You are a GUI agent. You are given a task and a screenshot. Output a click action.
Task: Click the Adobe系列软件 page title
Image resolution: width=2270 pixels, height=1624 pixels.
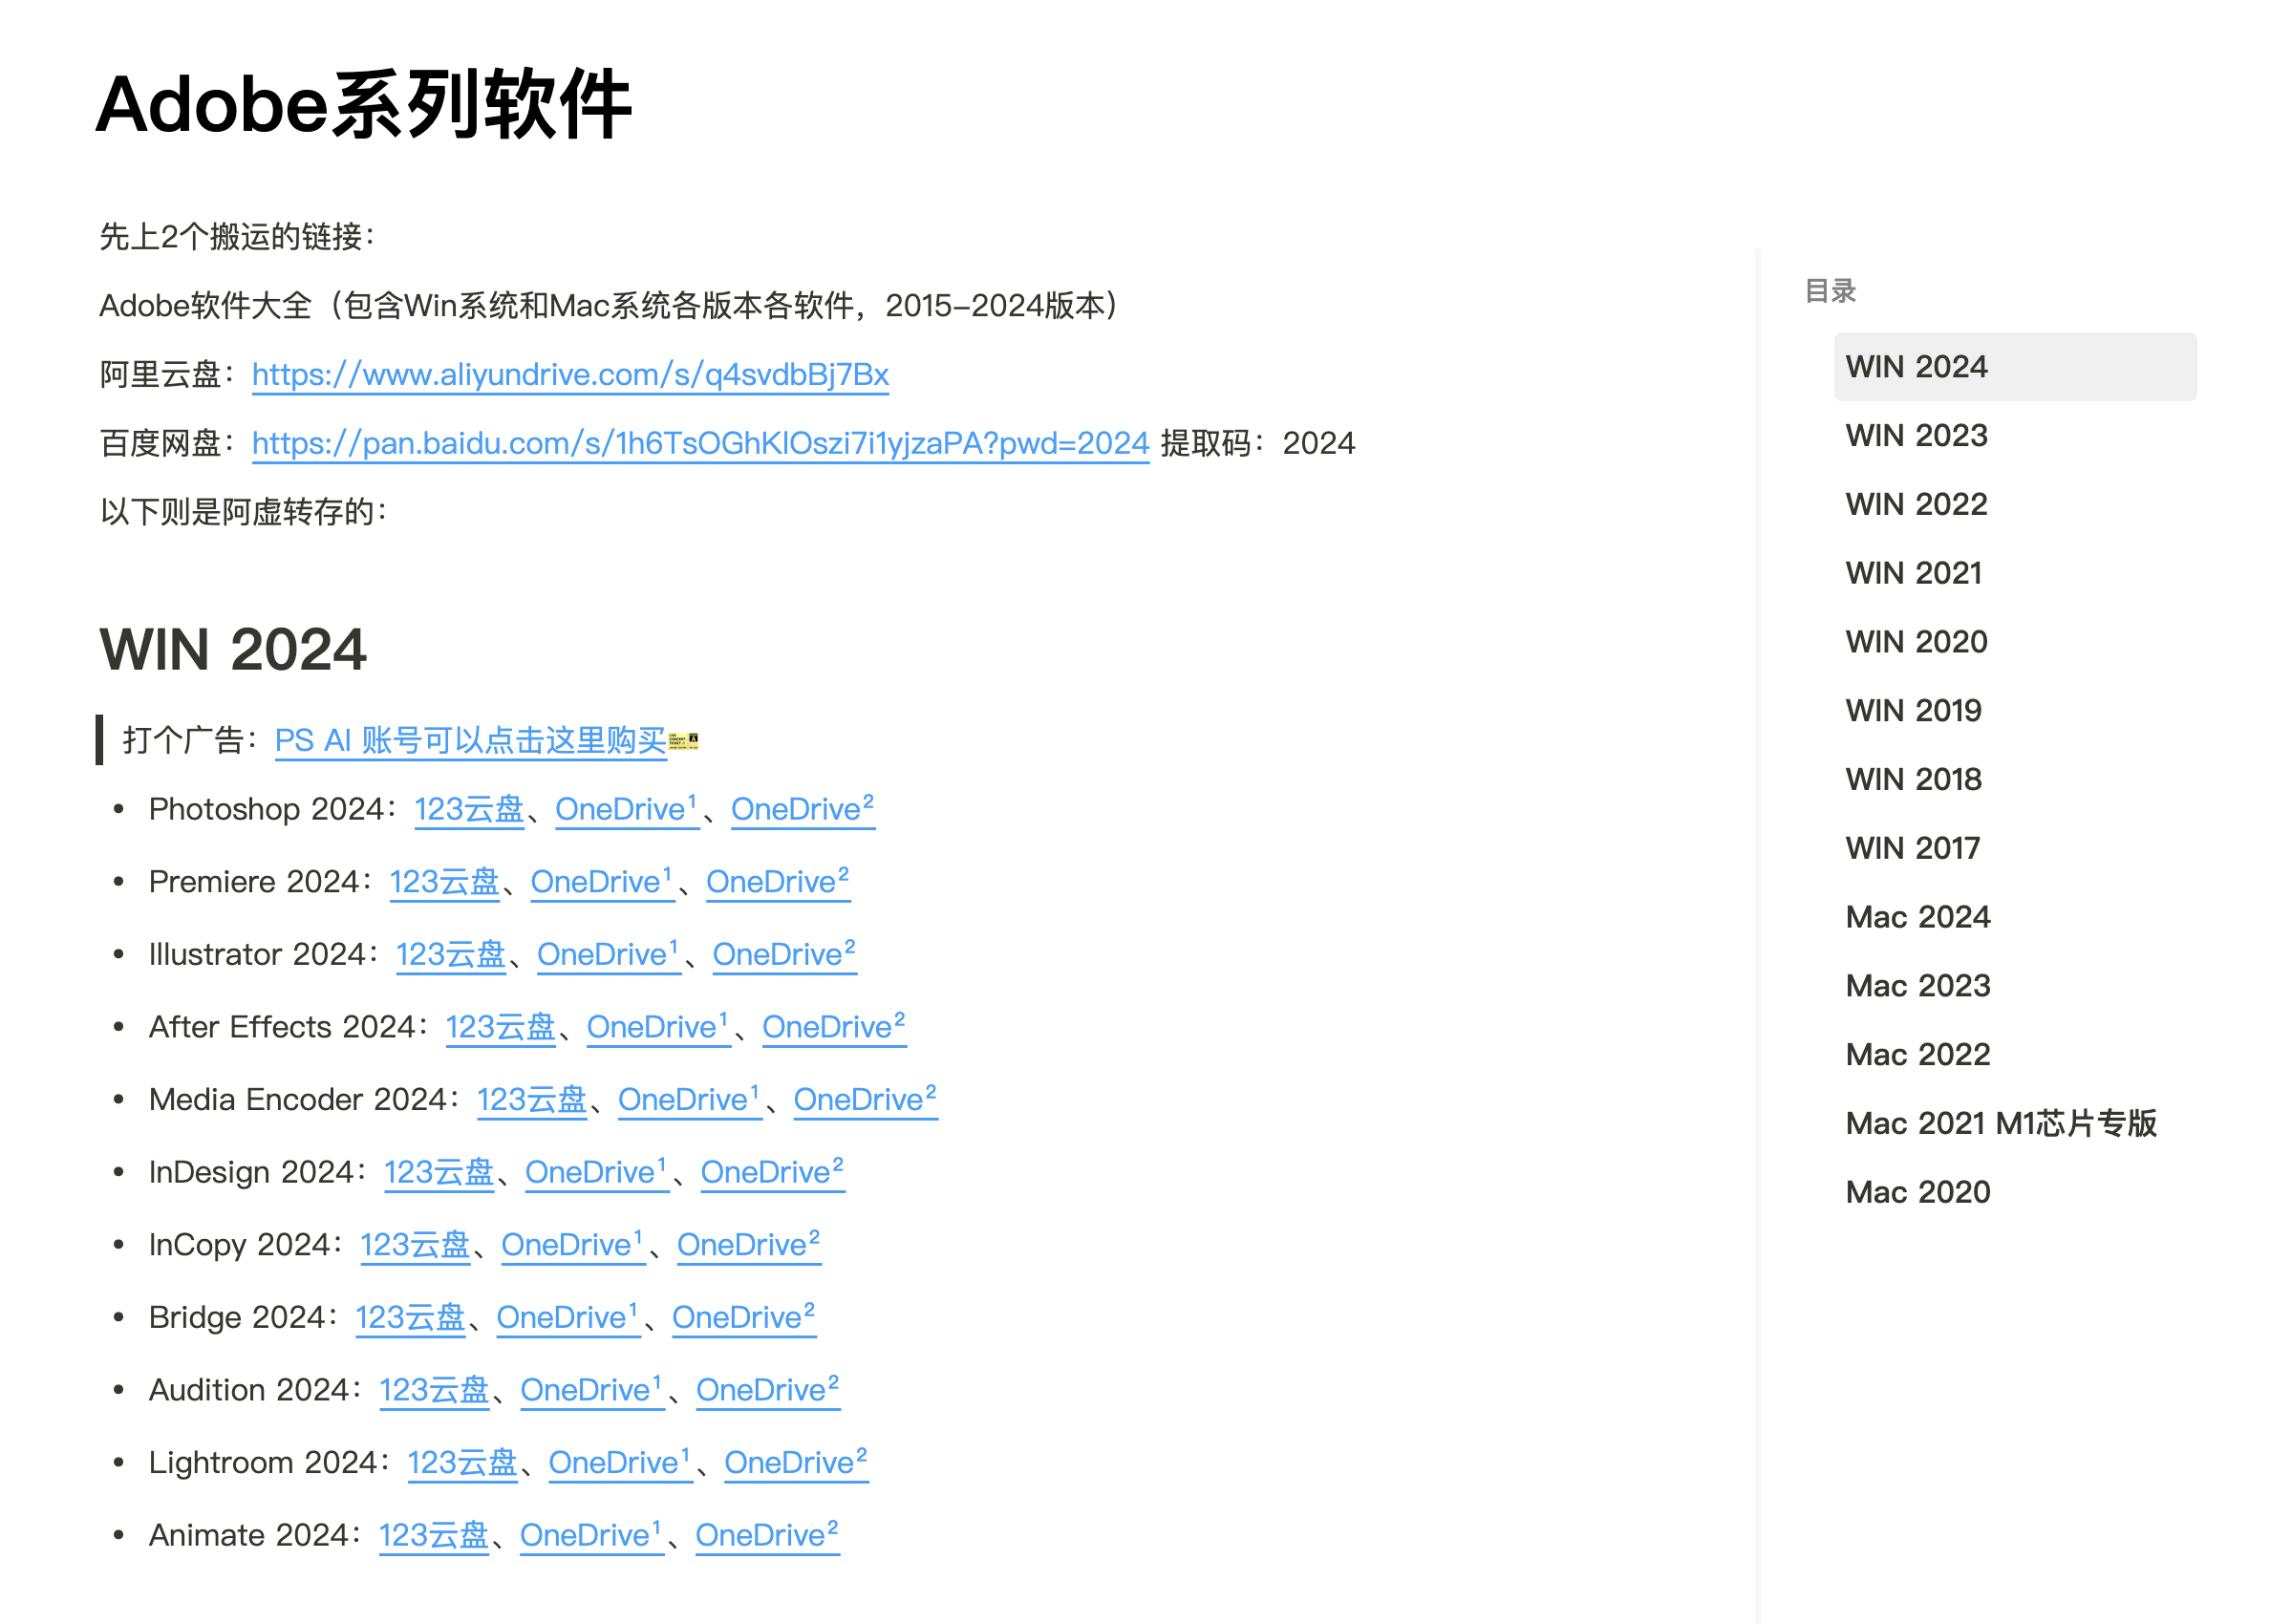pos(364,105)
